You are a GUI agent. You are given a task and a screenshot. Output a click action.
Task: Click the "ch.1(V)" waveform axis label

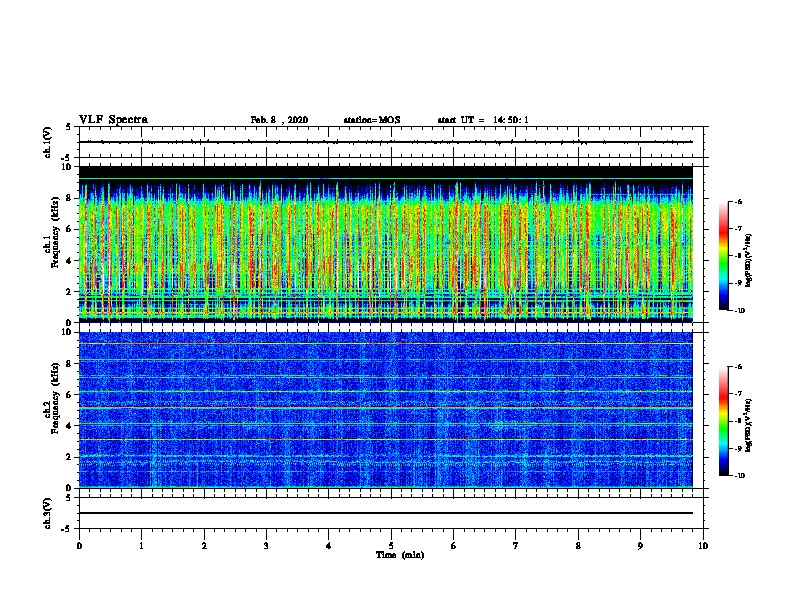pos(47,142)
